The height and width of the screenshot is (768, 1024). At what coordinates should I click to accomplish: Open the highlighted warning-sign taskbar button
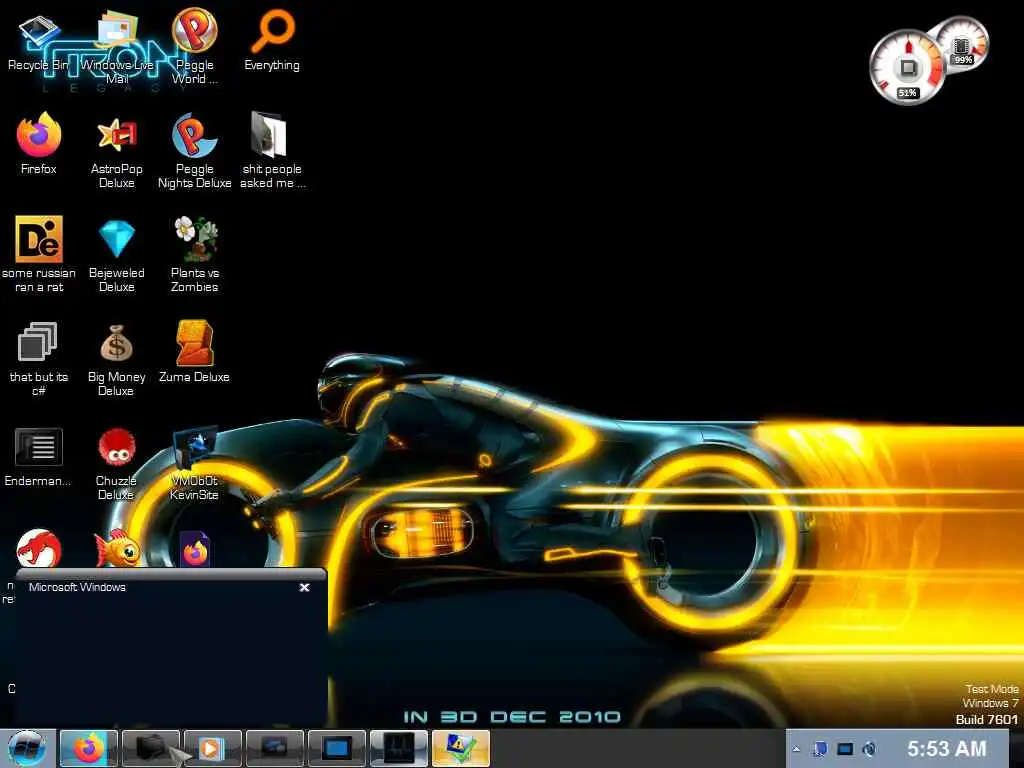(460, 748)
